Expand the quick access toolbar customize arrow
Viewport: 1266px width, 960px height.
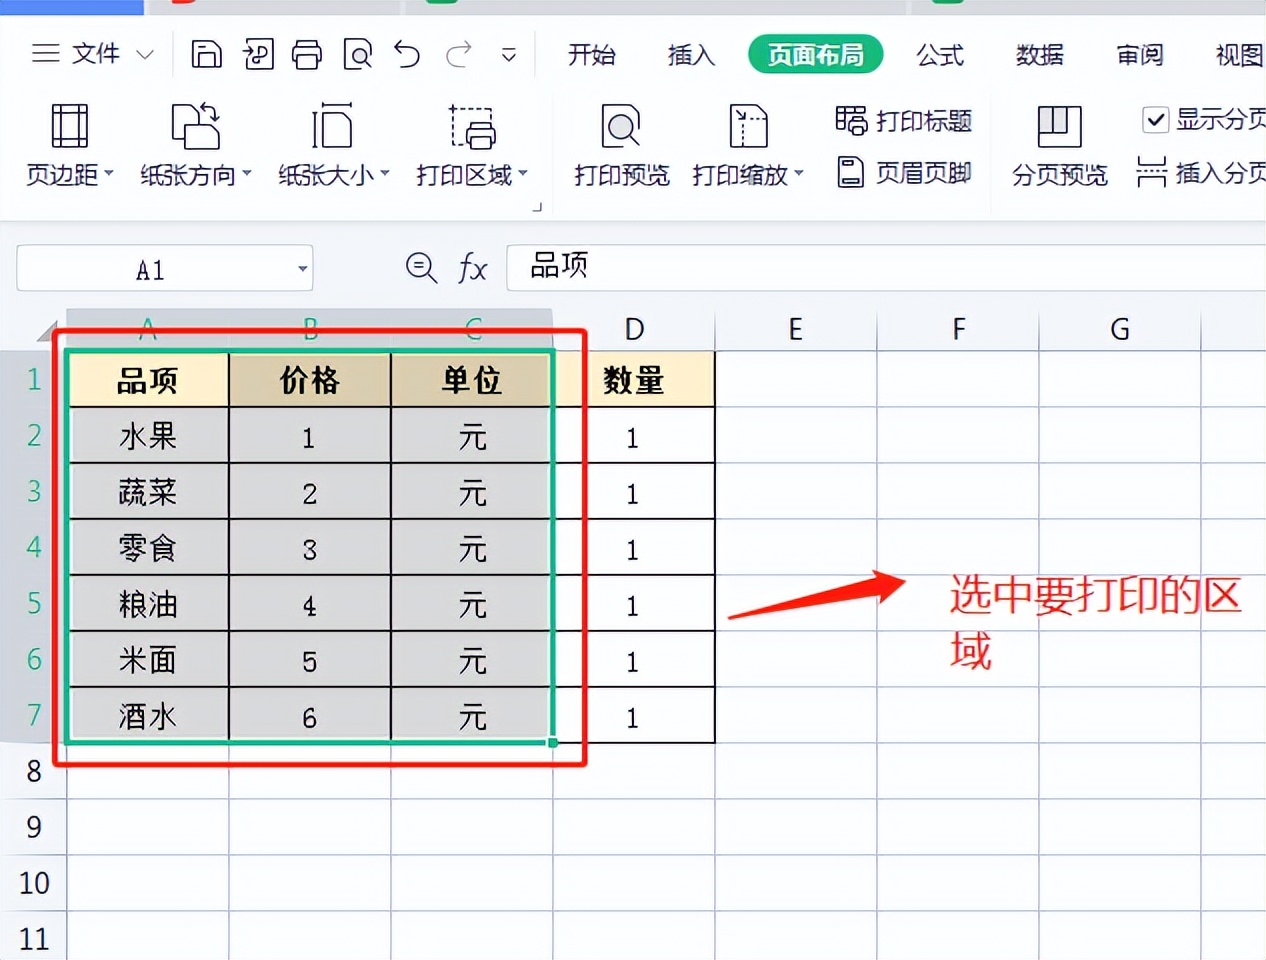coord(509,55)
